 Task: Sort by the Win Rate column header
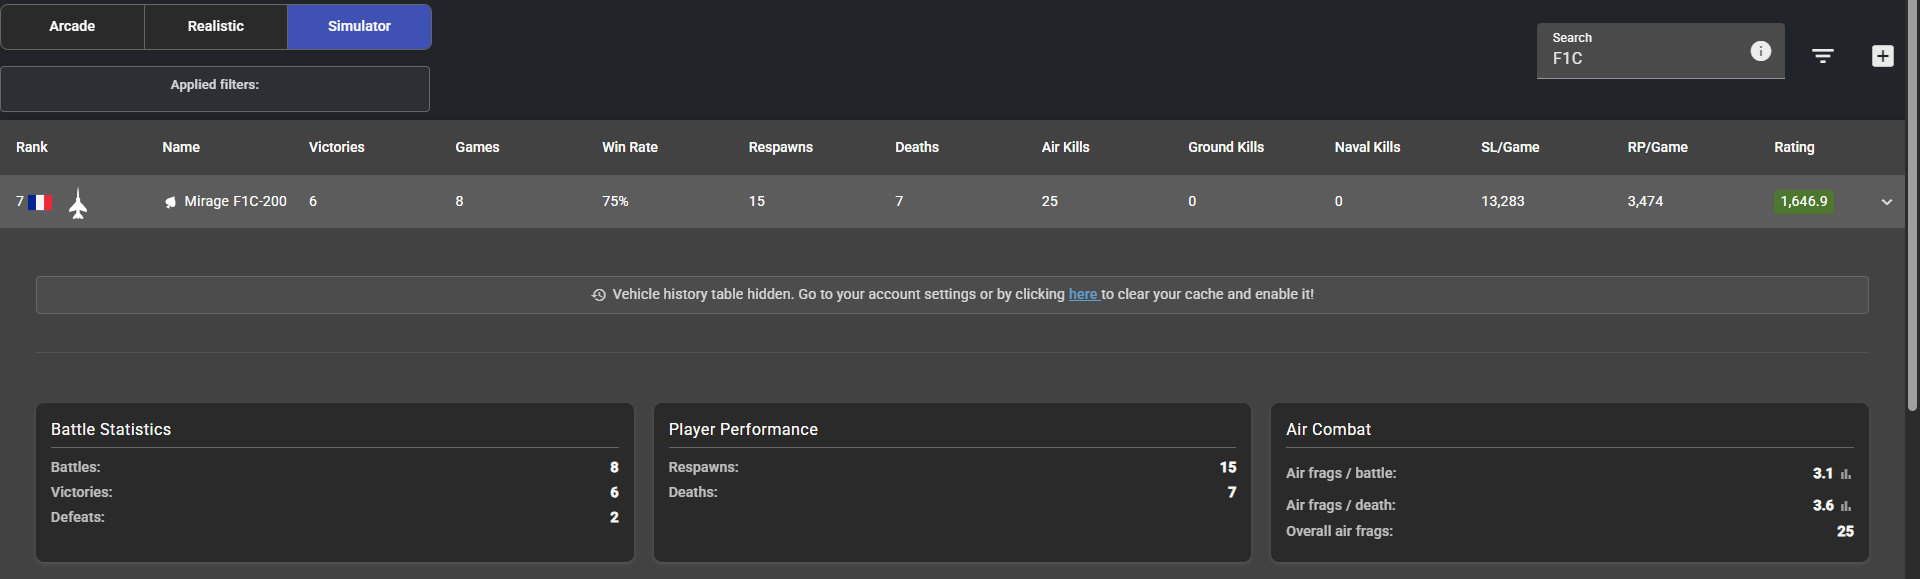[x=629, y=147]
